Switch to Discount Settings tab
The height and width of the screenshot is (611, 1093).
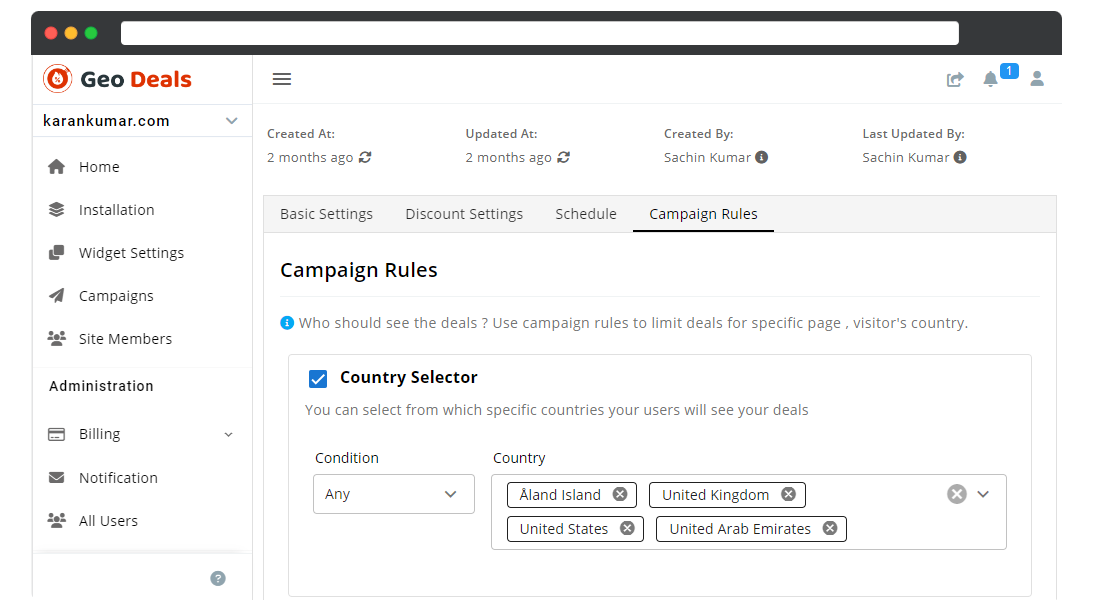point(464,214)
